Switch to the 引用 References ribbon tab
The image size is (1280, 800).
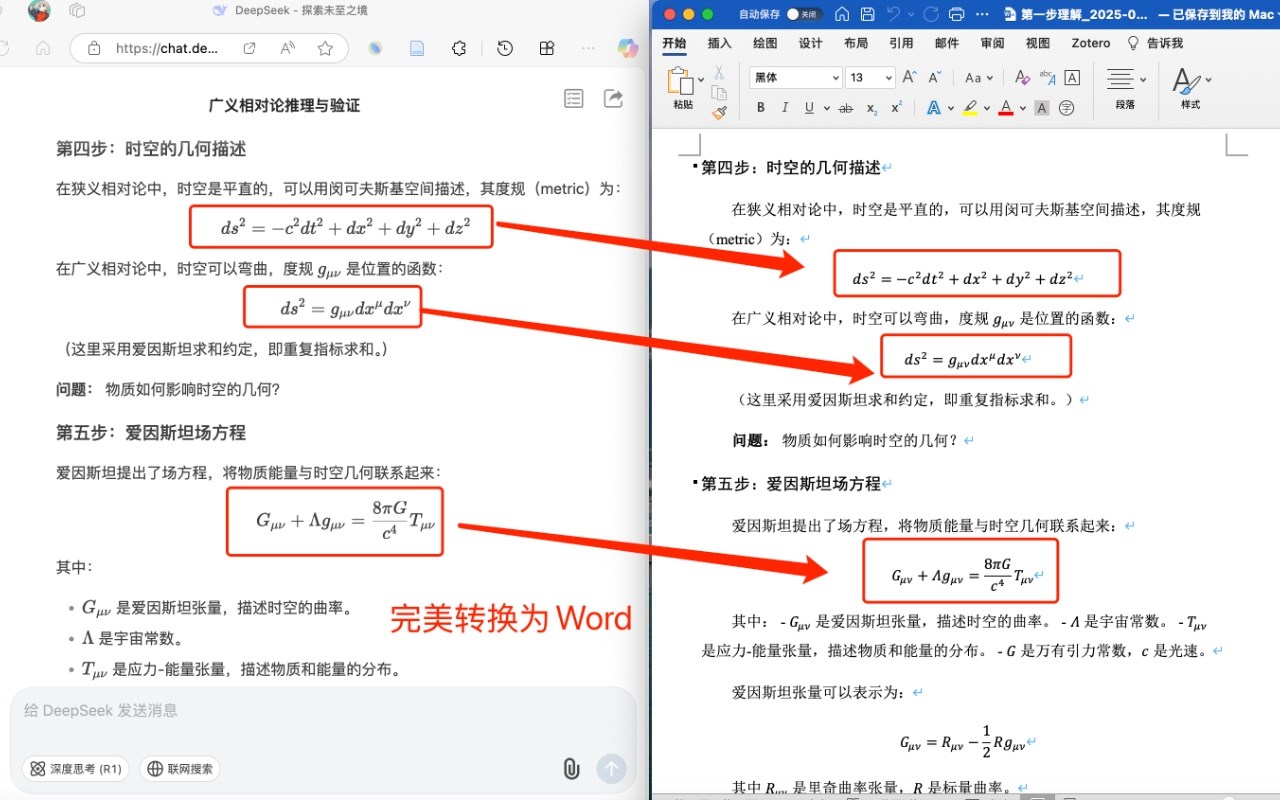tap(901, 43)
